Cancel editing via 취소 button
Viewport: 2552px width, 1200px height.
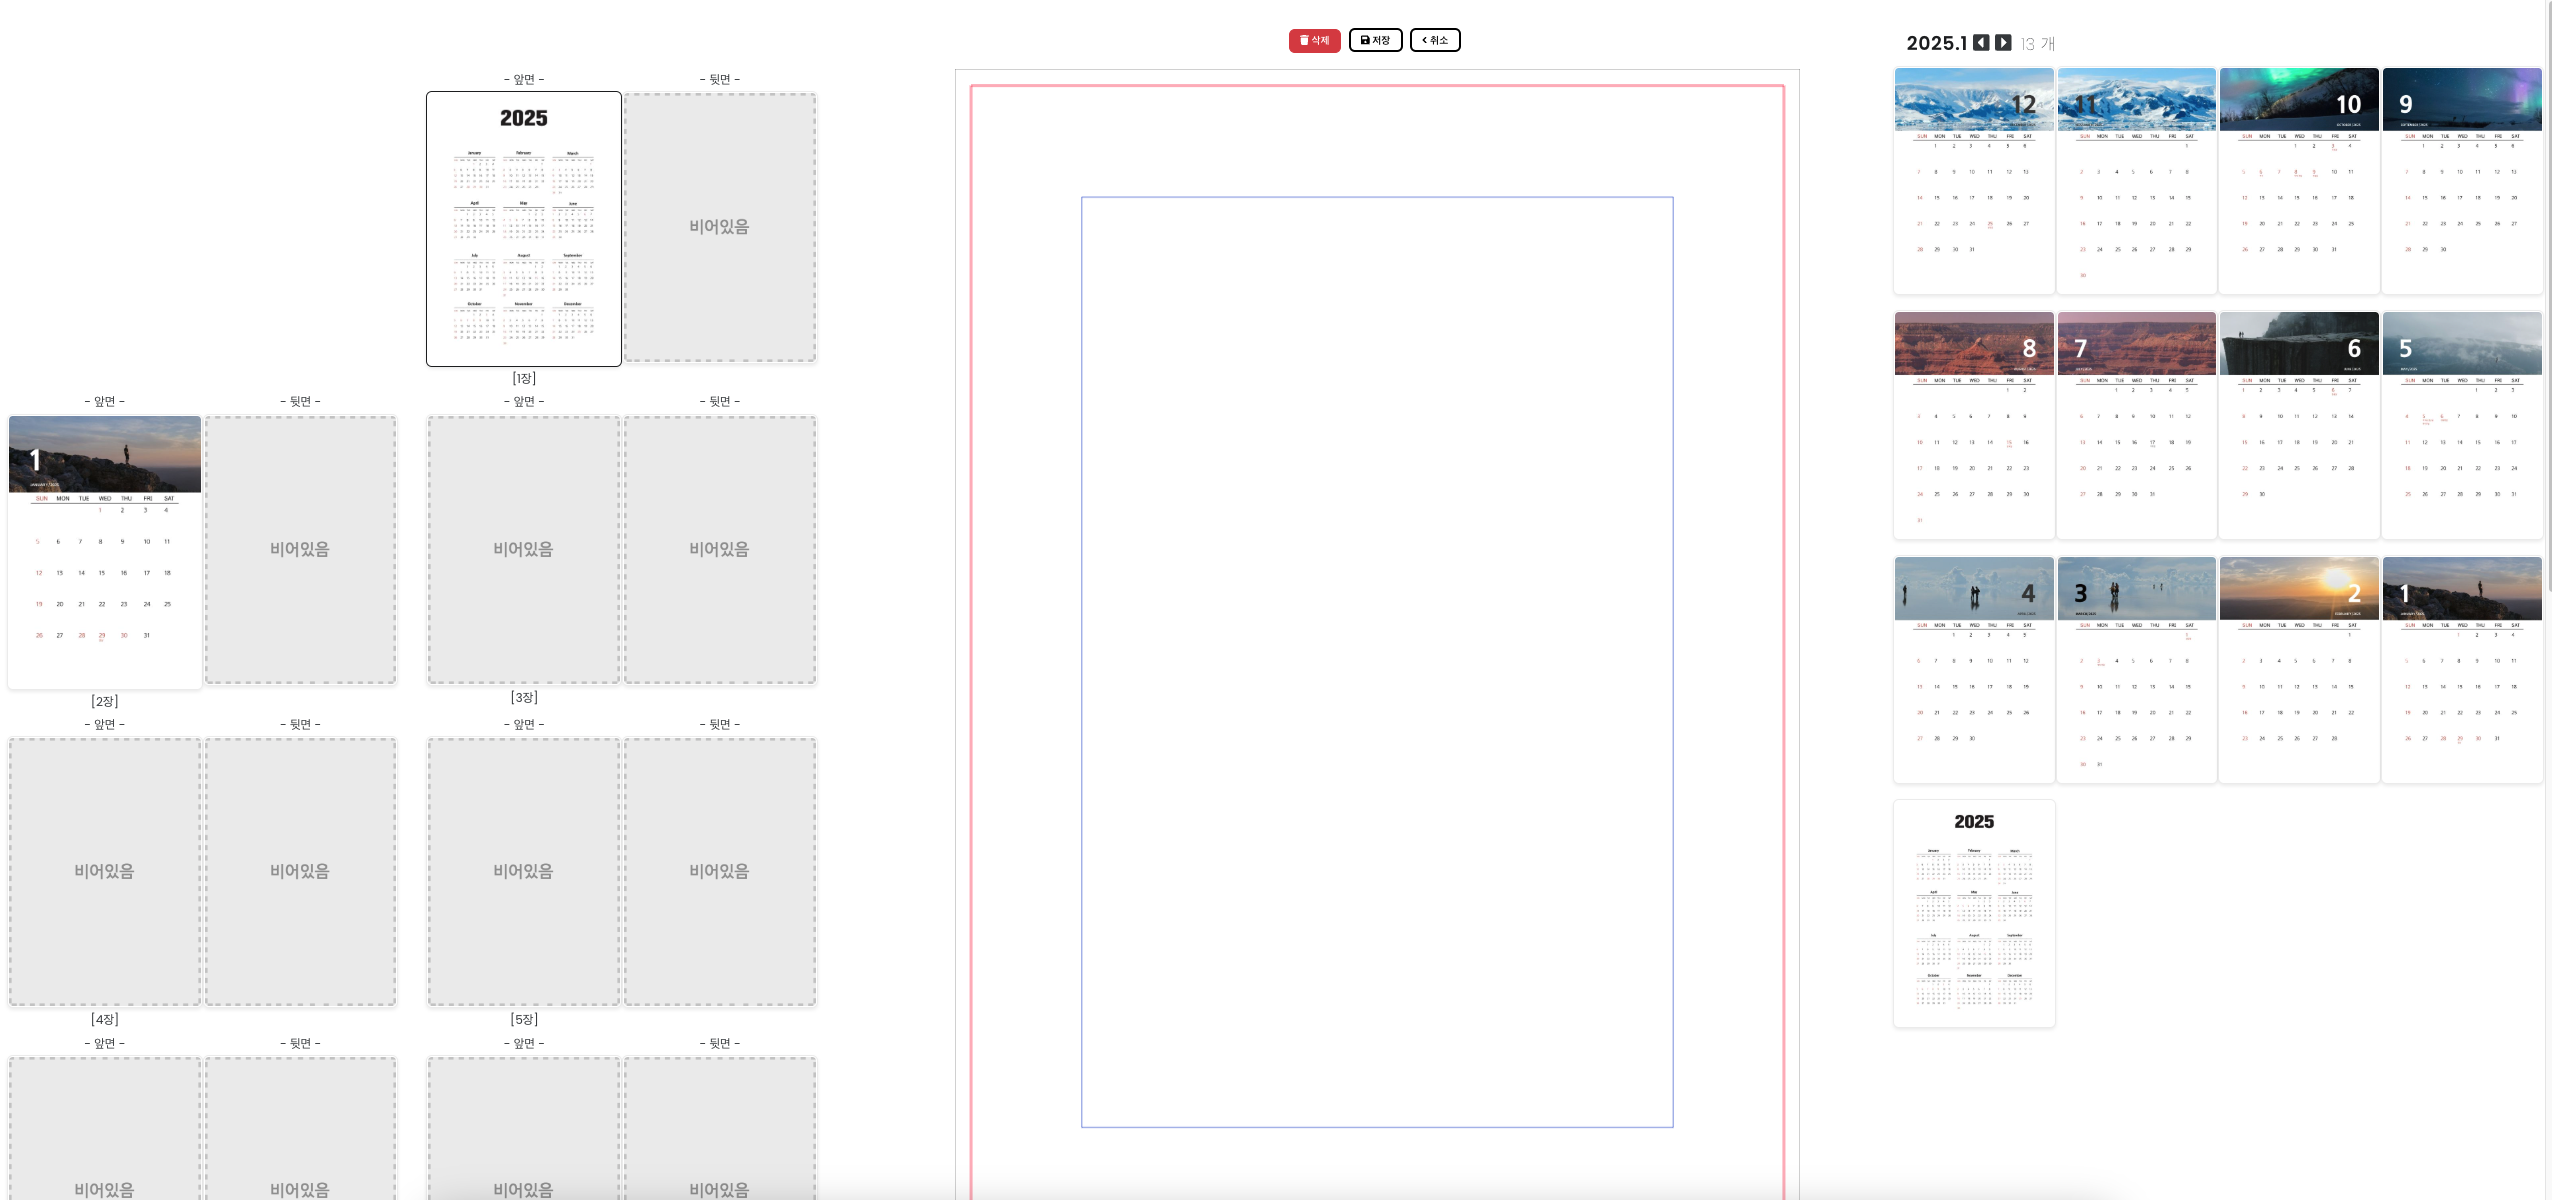[1435, 40]
